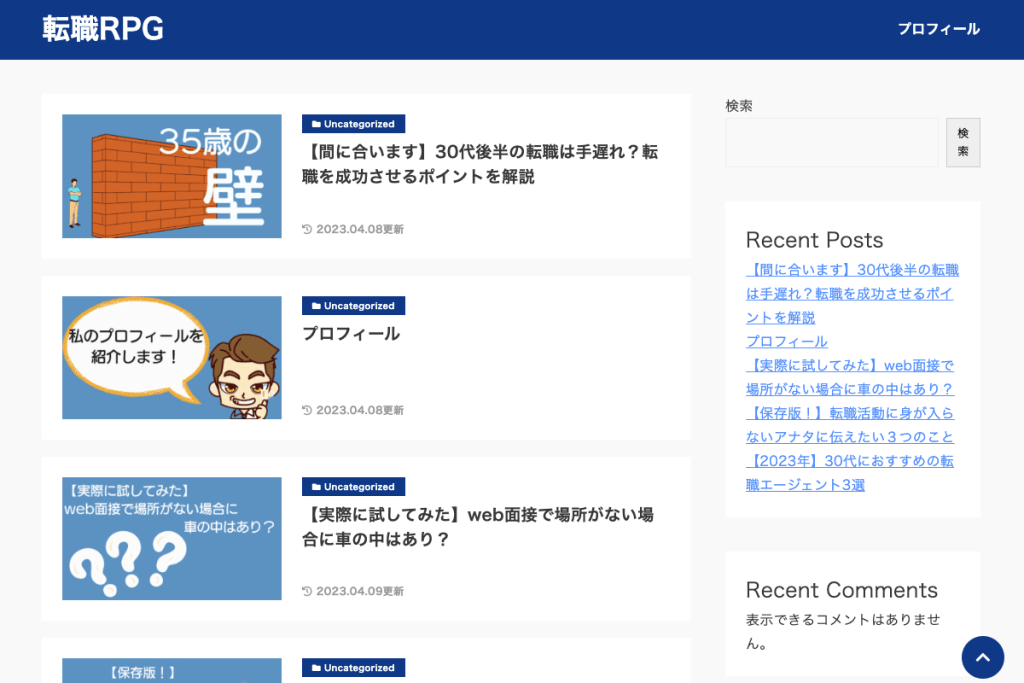Click Uncategorized tag on web面接 post
1024x683 pixels.
pos(353,487)
